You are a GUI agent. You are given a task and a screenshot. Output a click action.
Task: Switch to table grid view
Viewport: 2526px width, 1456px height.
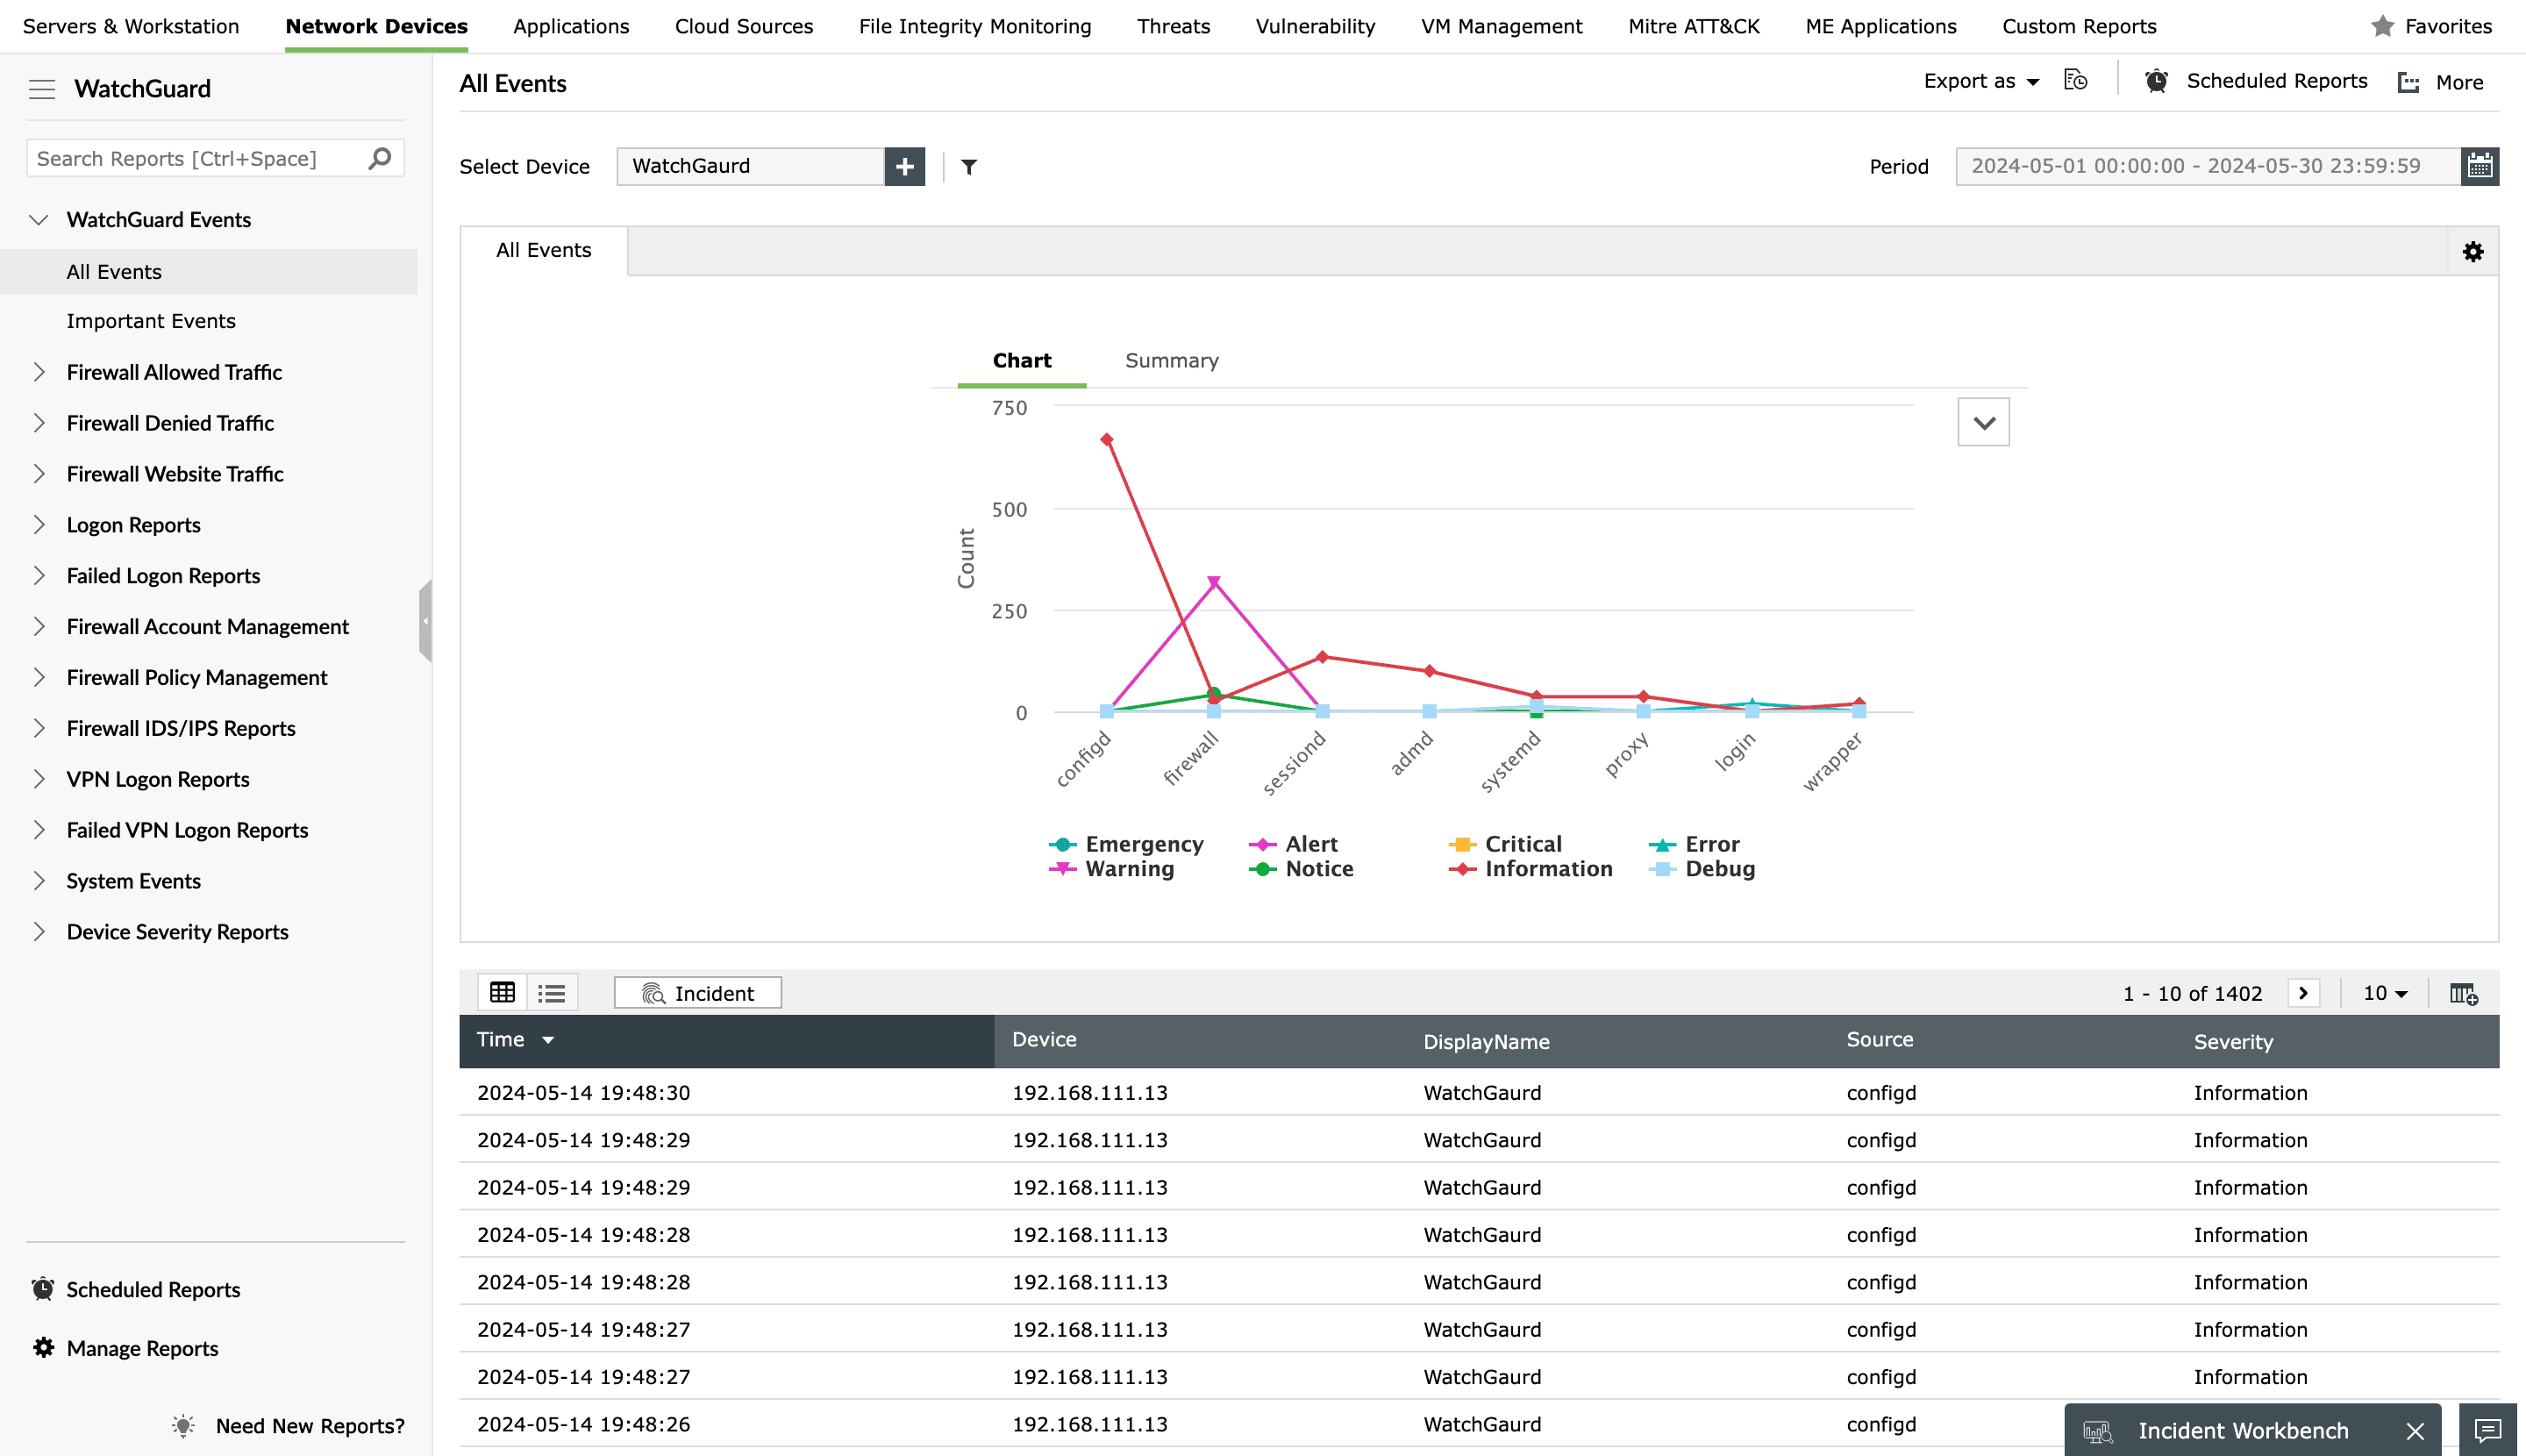pyautogui.click(x=502, y=992)
